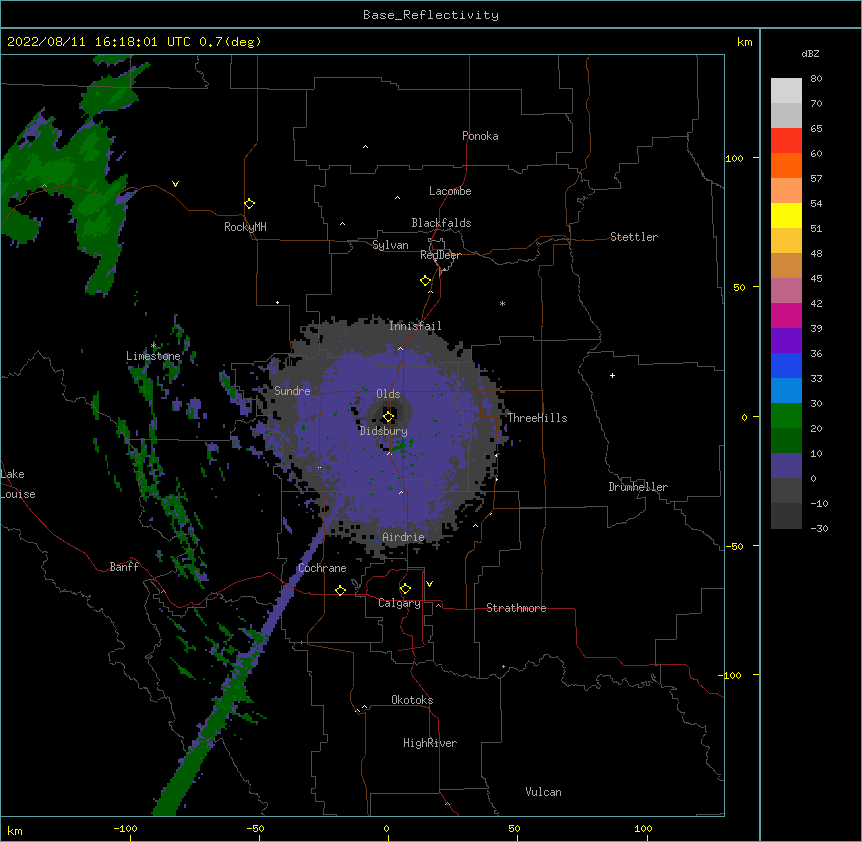Click the Sylvan label
Viewport: 862px width, 842px height.
click(x=390, y=245)
